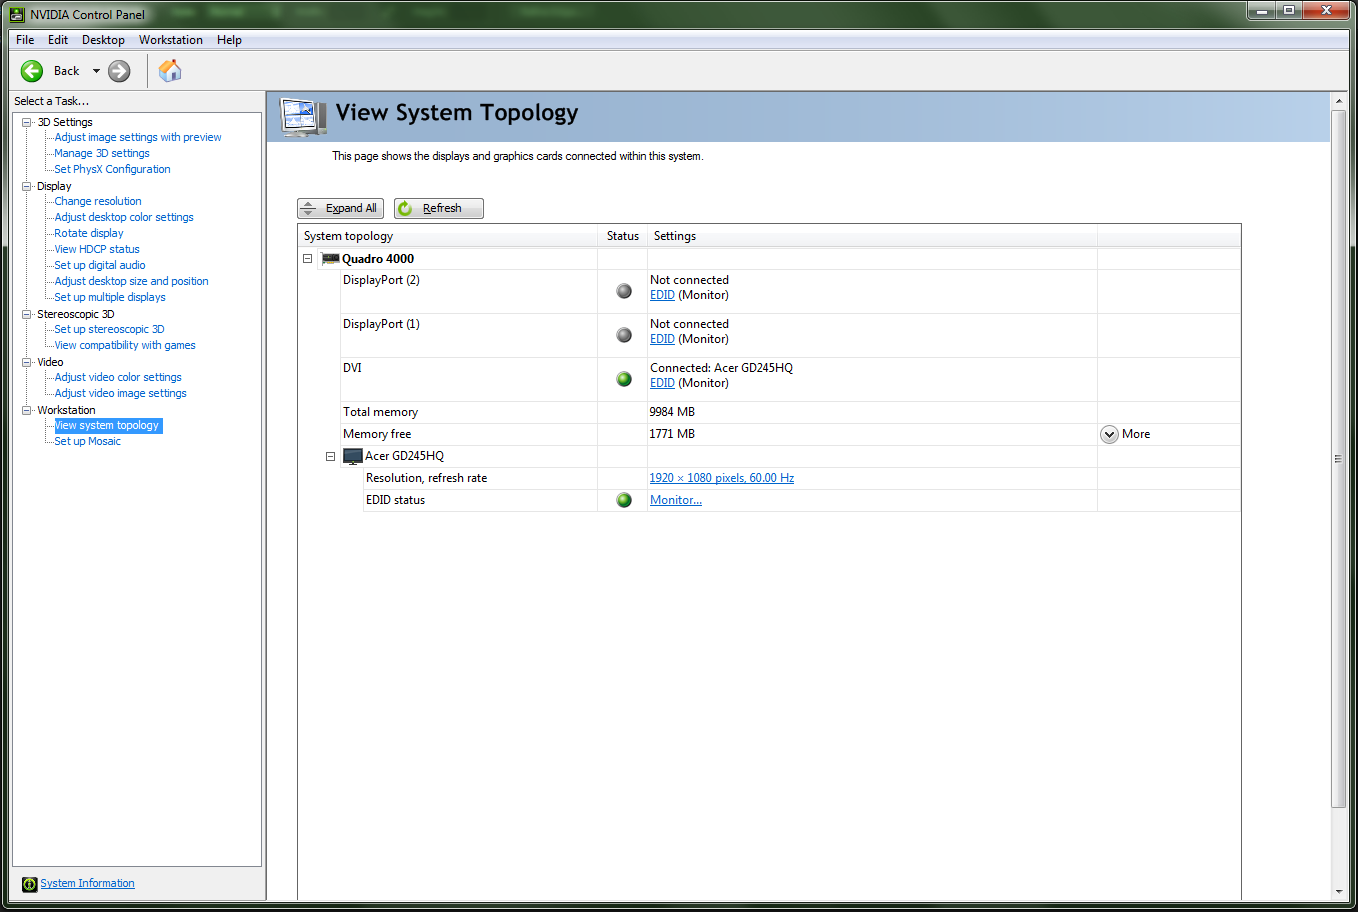Click the Total memory value 9984 MB
This screenshot has height=912, width=1358.
(x=672, y=412)
